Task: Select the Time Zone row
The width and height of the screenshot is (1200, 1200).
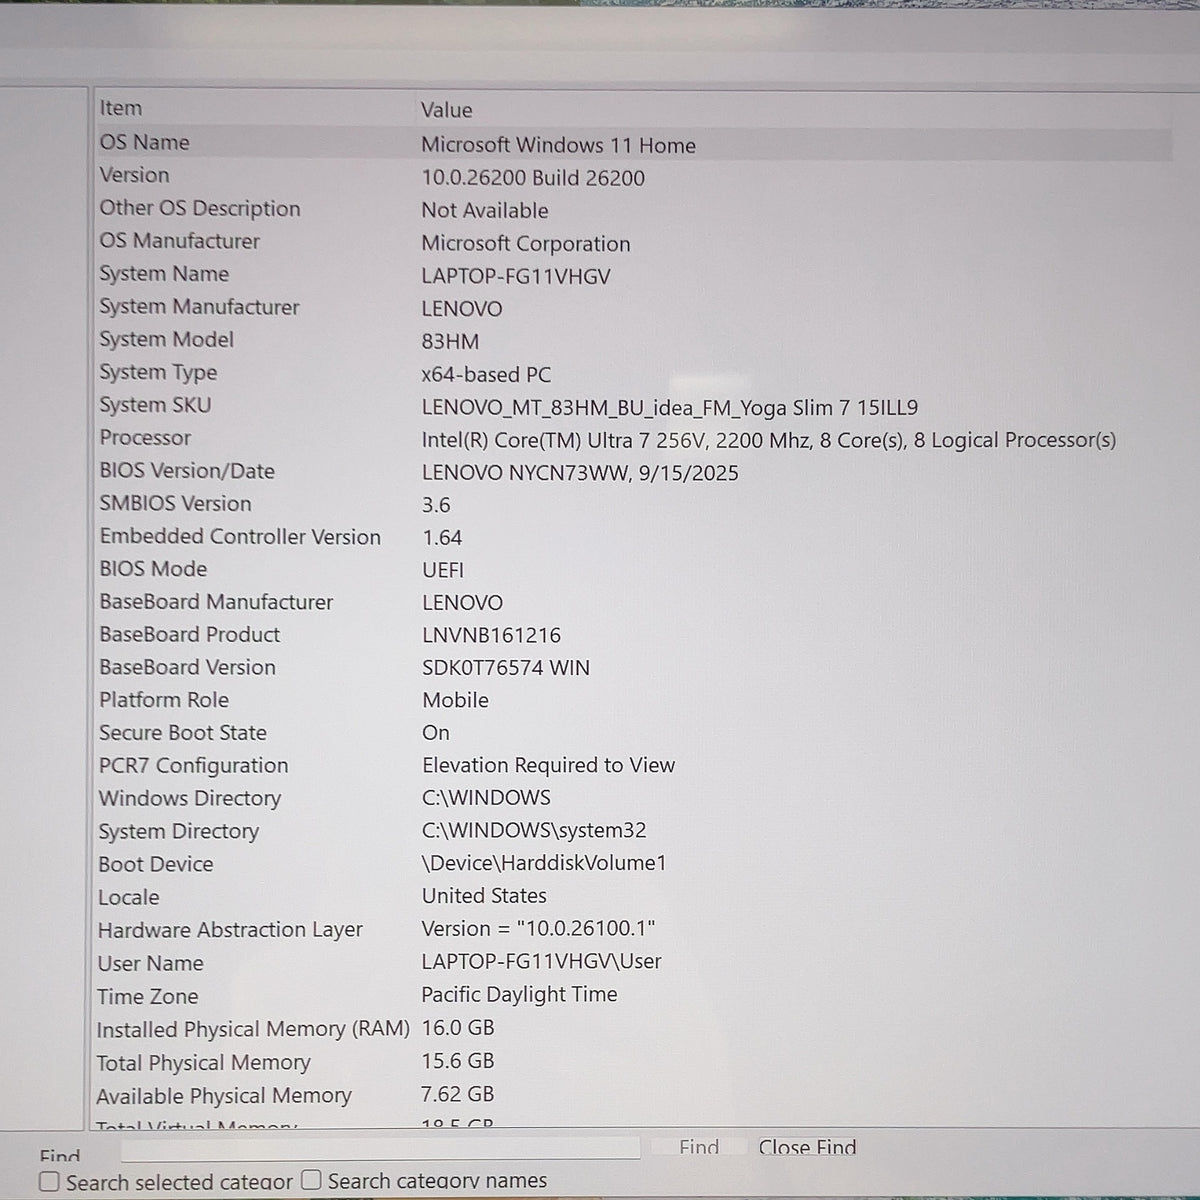Action: tap(633, 996)
